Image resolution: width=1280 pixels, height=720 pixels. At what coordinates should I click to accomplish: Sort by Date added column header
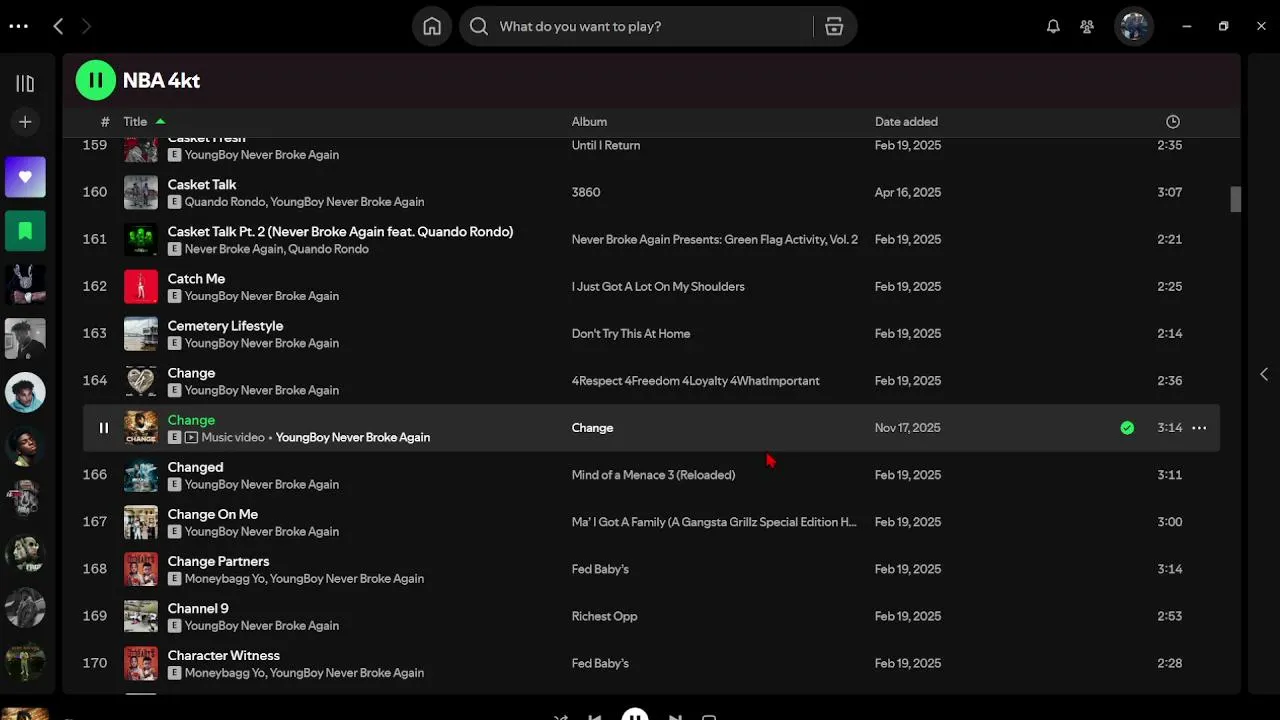[906, 122]
